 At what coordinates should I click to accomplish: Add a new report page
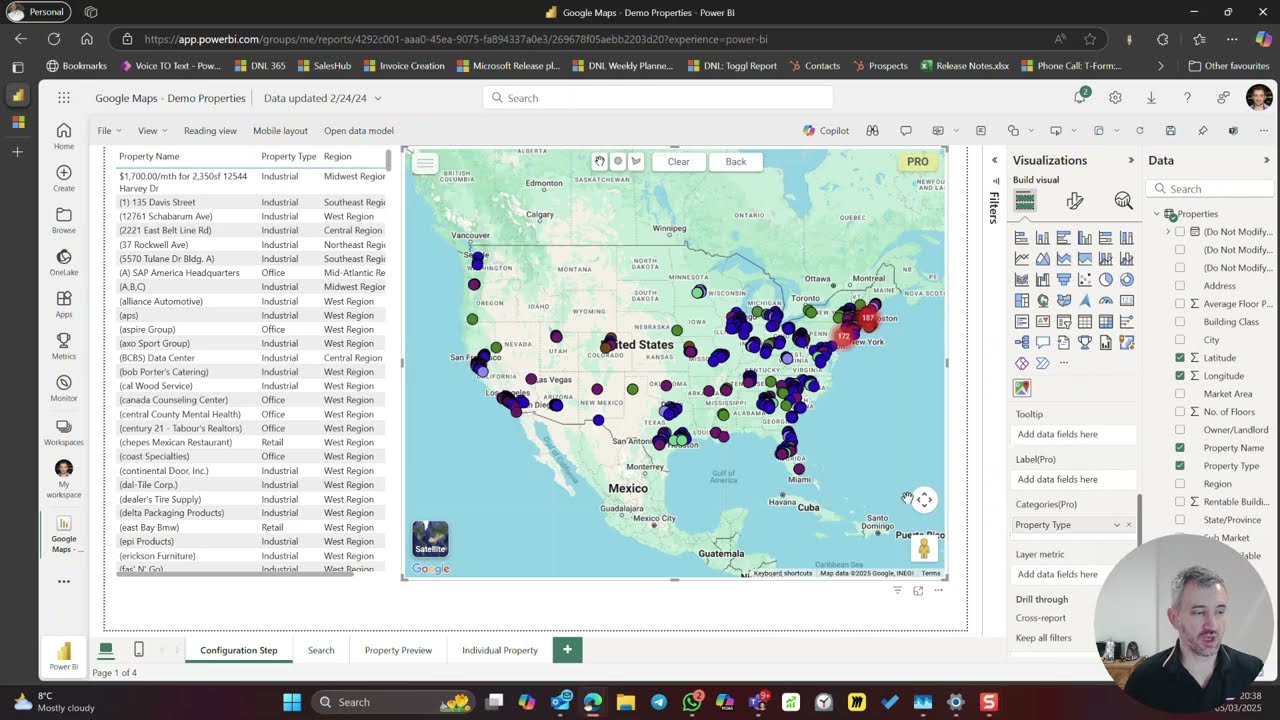point(567,650)
